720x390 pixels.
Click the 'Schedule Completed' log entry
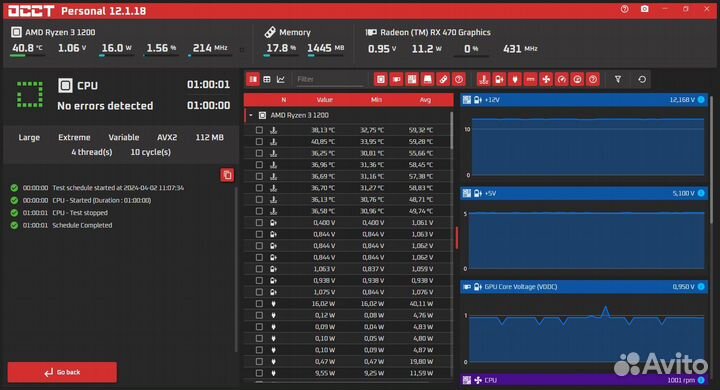point(82,225)
